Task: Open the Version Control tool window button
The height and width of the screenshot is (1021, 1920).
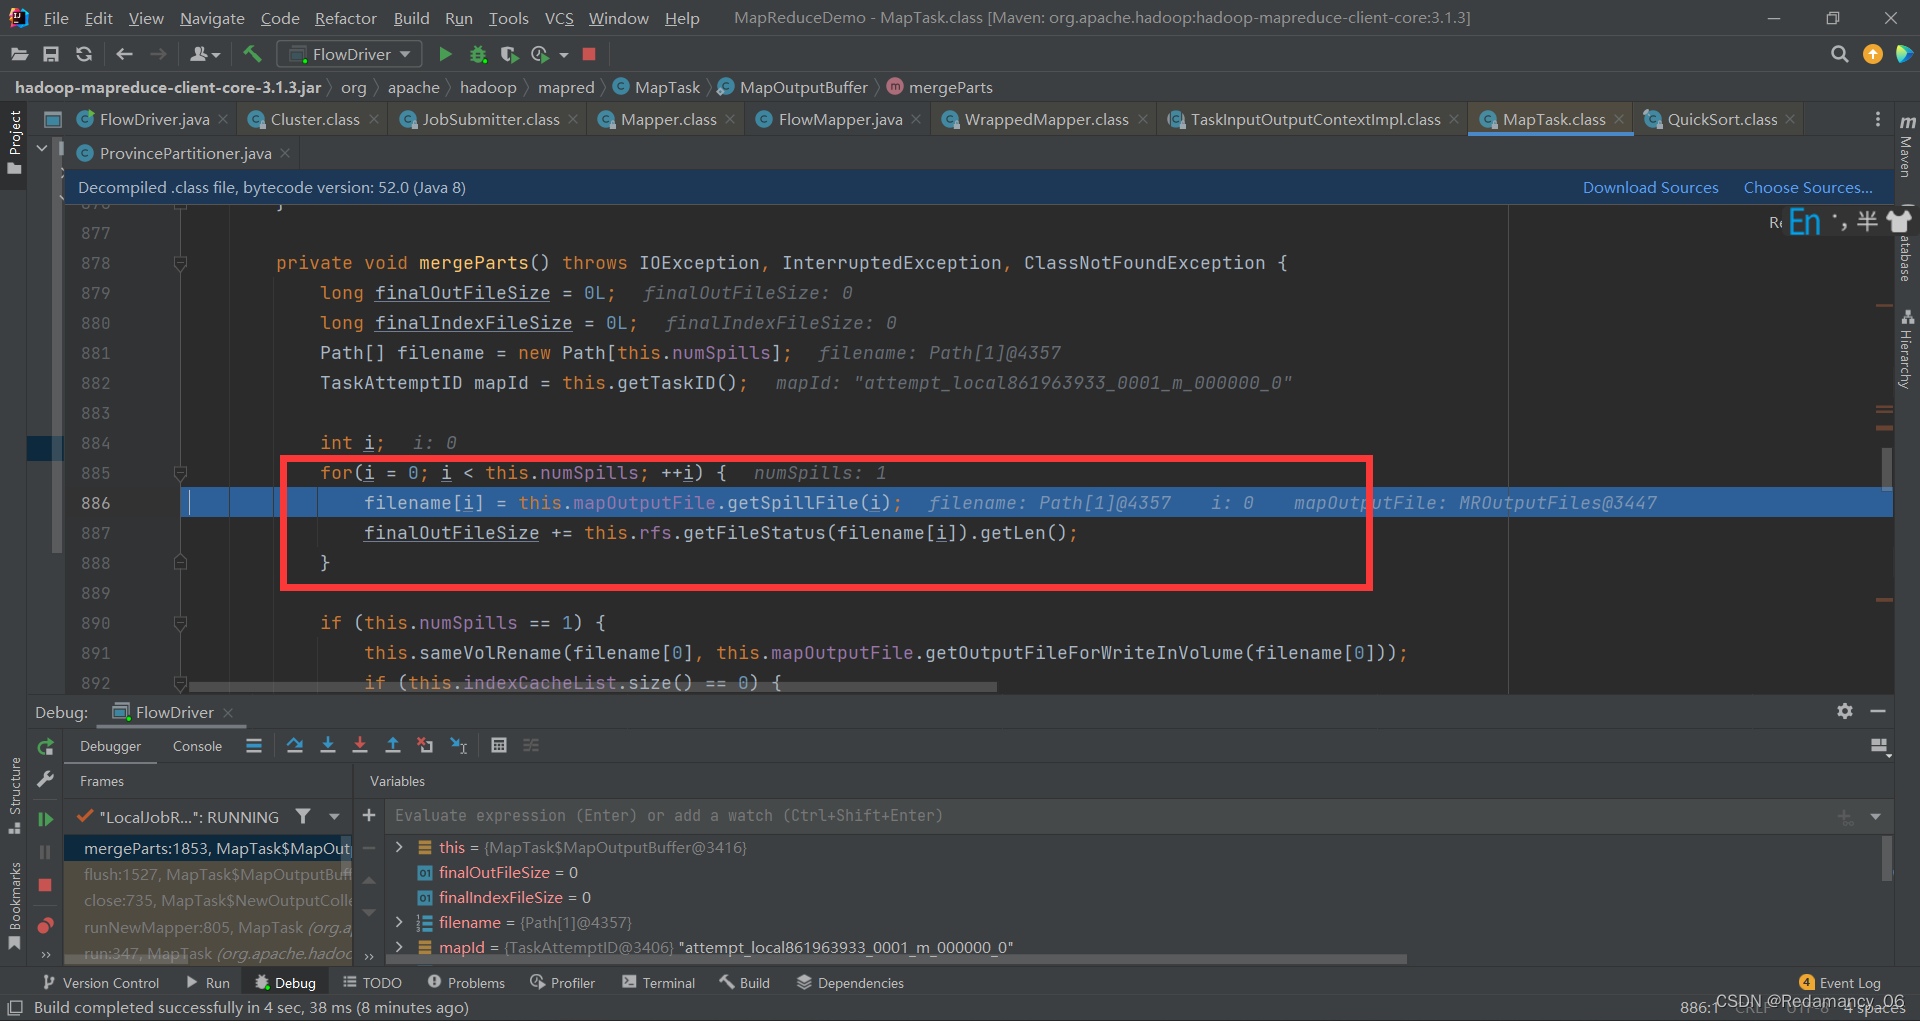Action: coord(100,983)
